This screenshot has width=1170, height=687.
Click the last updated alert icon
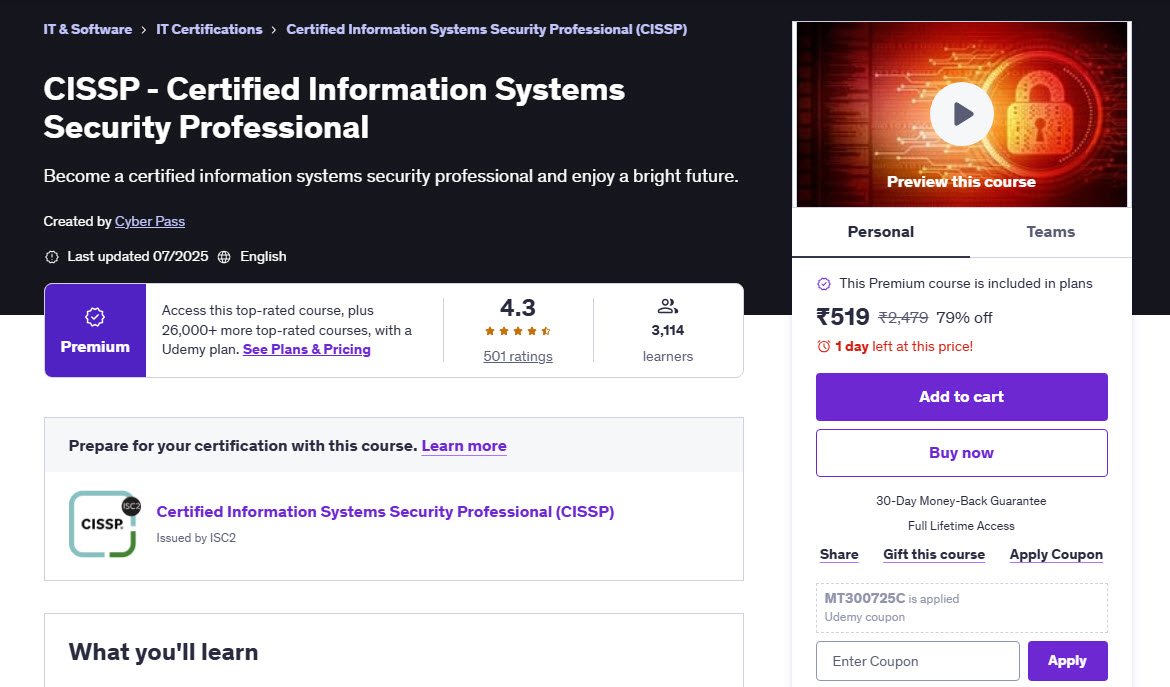tap(51, 257)
